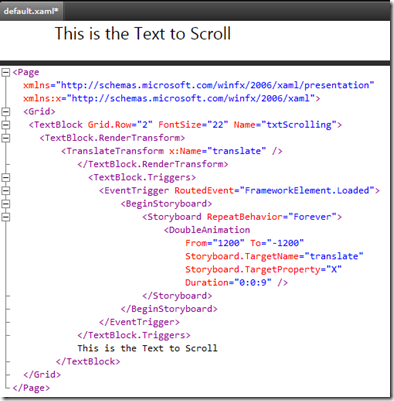The width and height of the screenshot is (394, 401).
Task: Click the closing TextBlock tag
Action: tap(88, 361)
